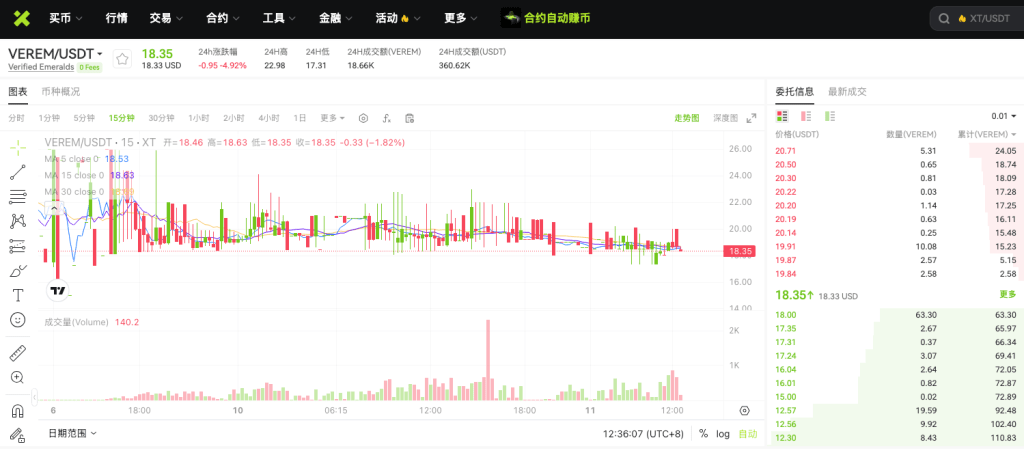Expand the 买币 menu
The image size is (1024, 453).
[65, 18]
